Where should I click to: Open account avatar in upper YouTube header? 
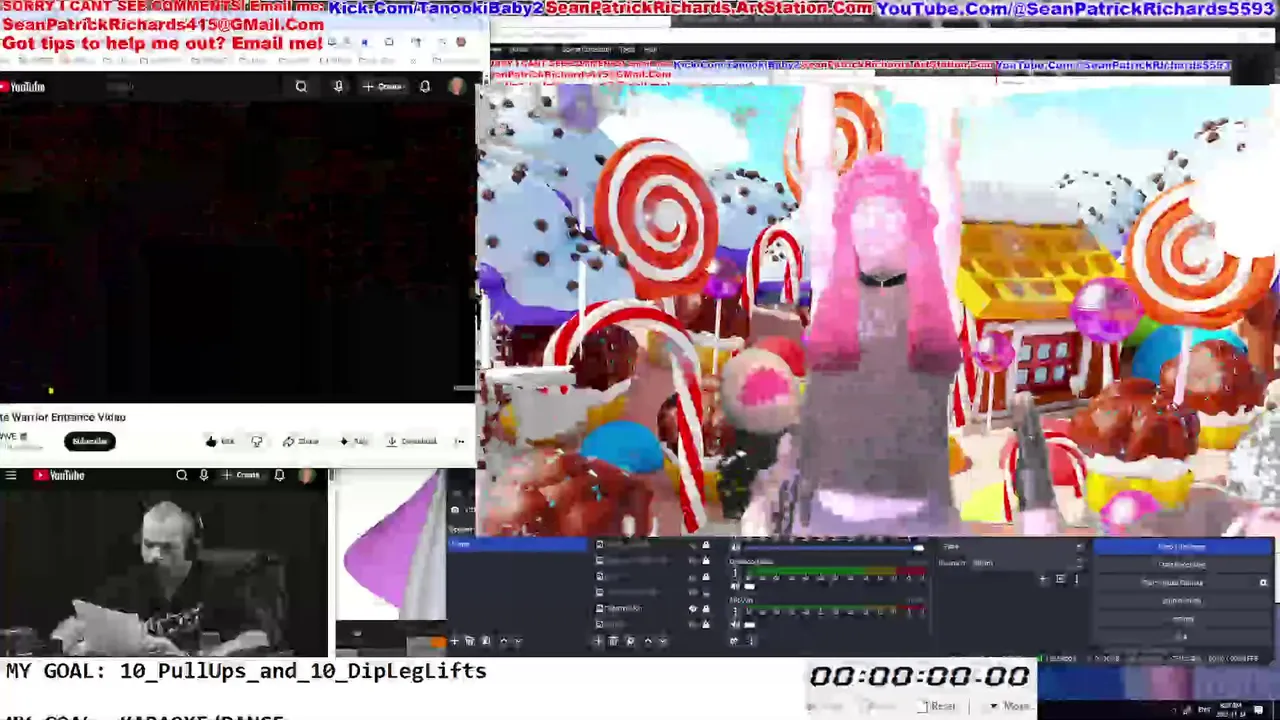point(457,87)
